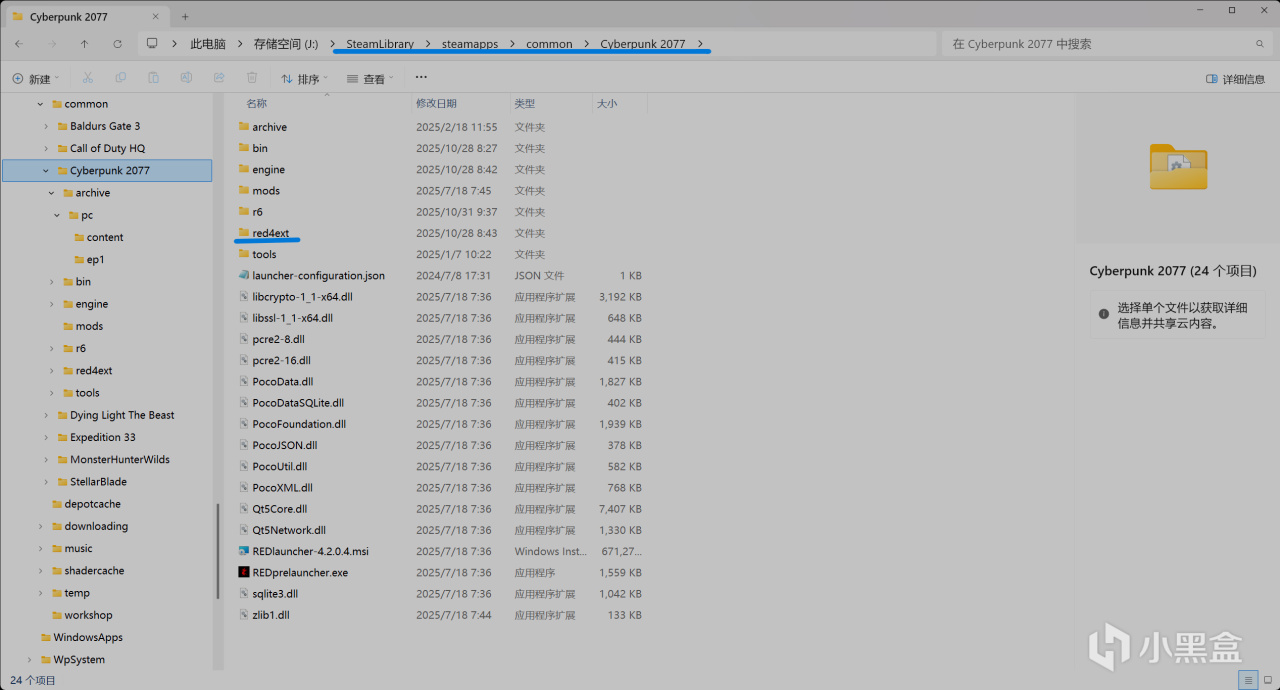This screenshot has width=1280, height=690.
Task: Select Qt5Core.dll file
Action: (280, 508)
